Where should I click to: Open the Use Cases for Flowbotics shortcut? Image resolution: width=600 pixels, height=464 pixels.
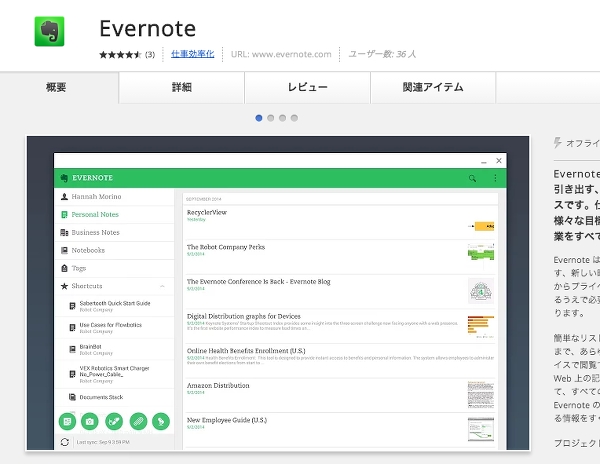[x=115, y=328]
